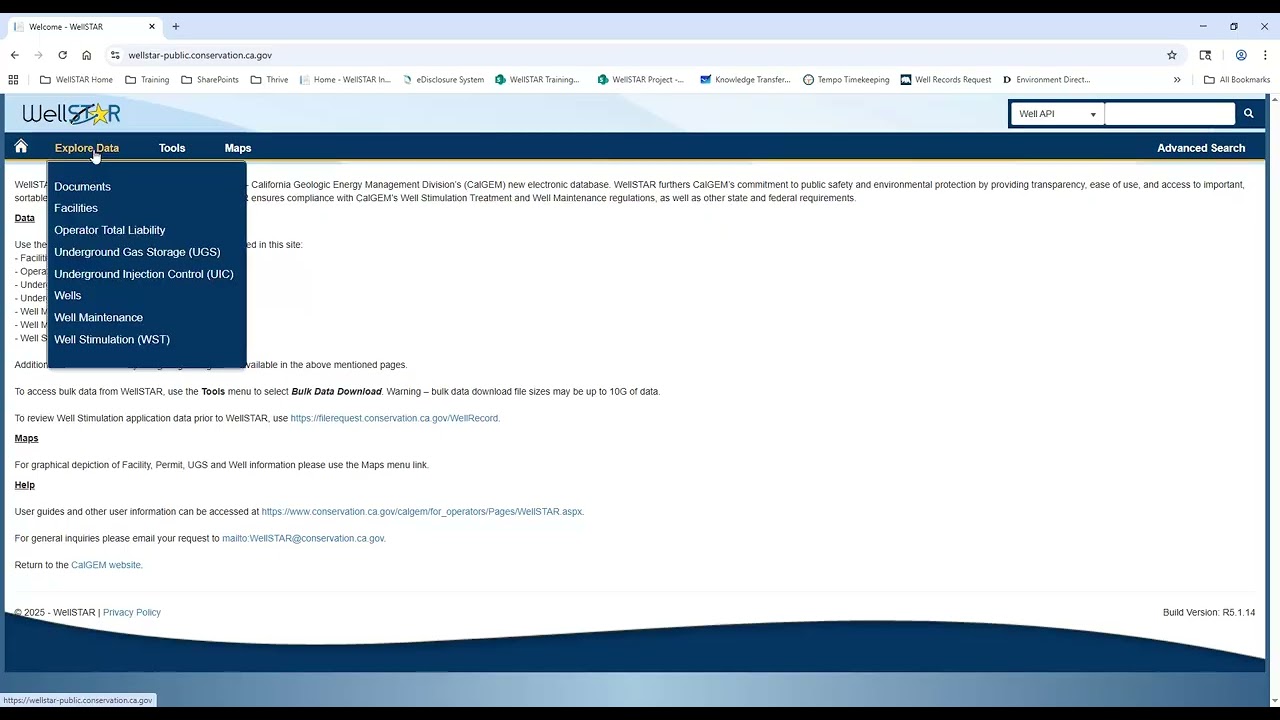Bookmark this page with the star icon
The width and height of the screenshot is (1280, 720).
[1172, 55]
